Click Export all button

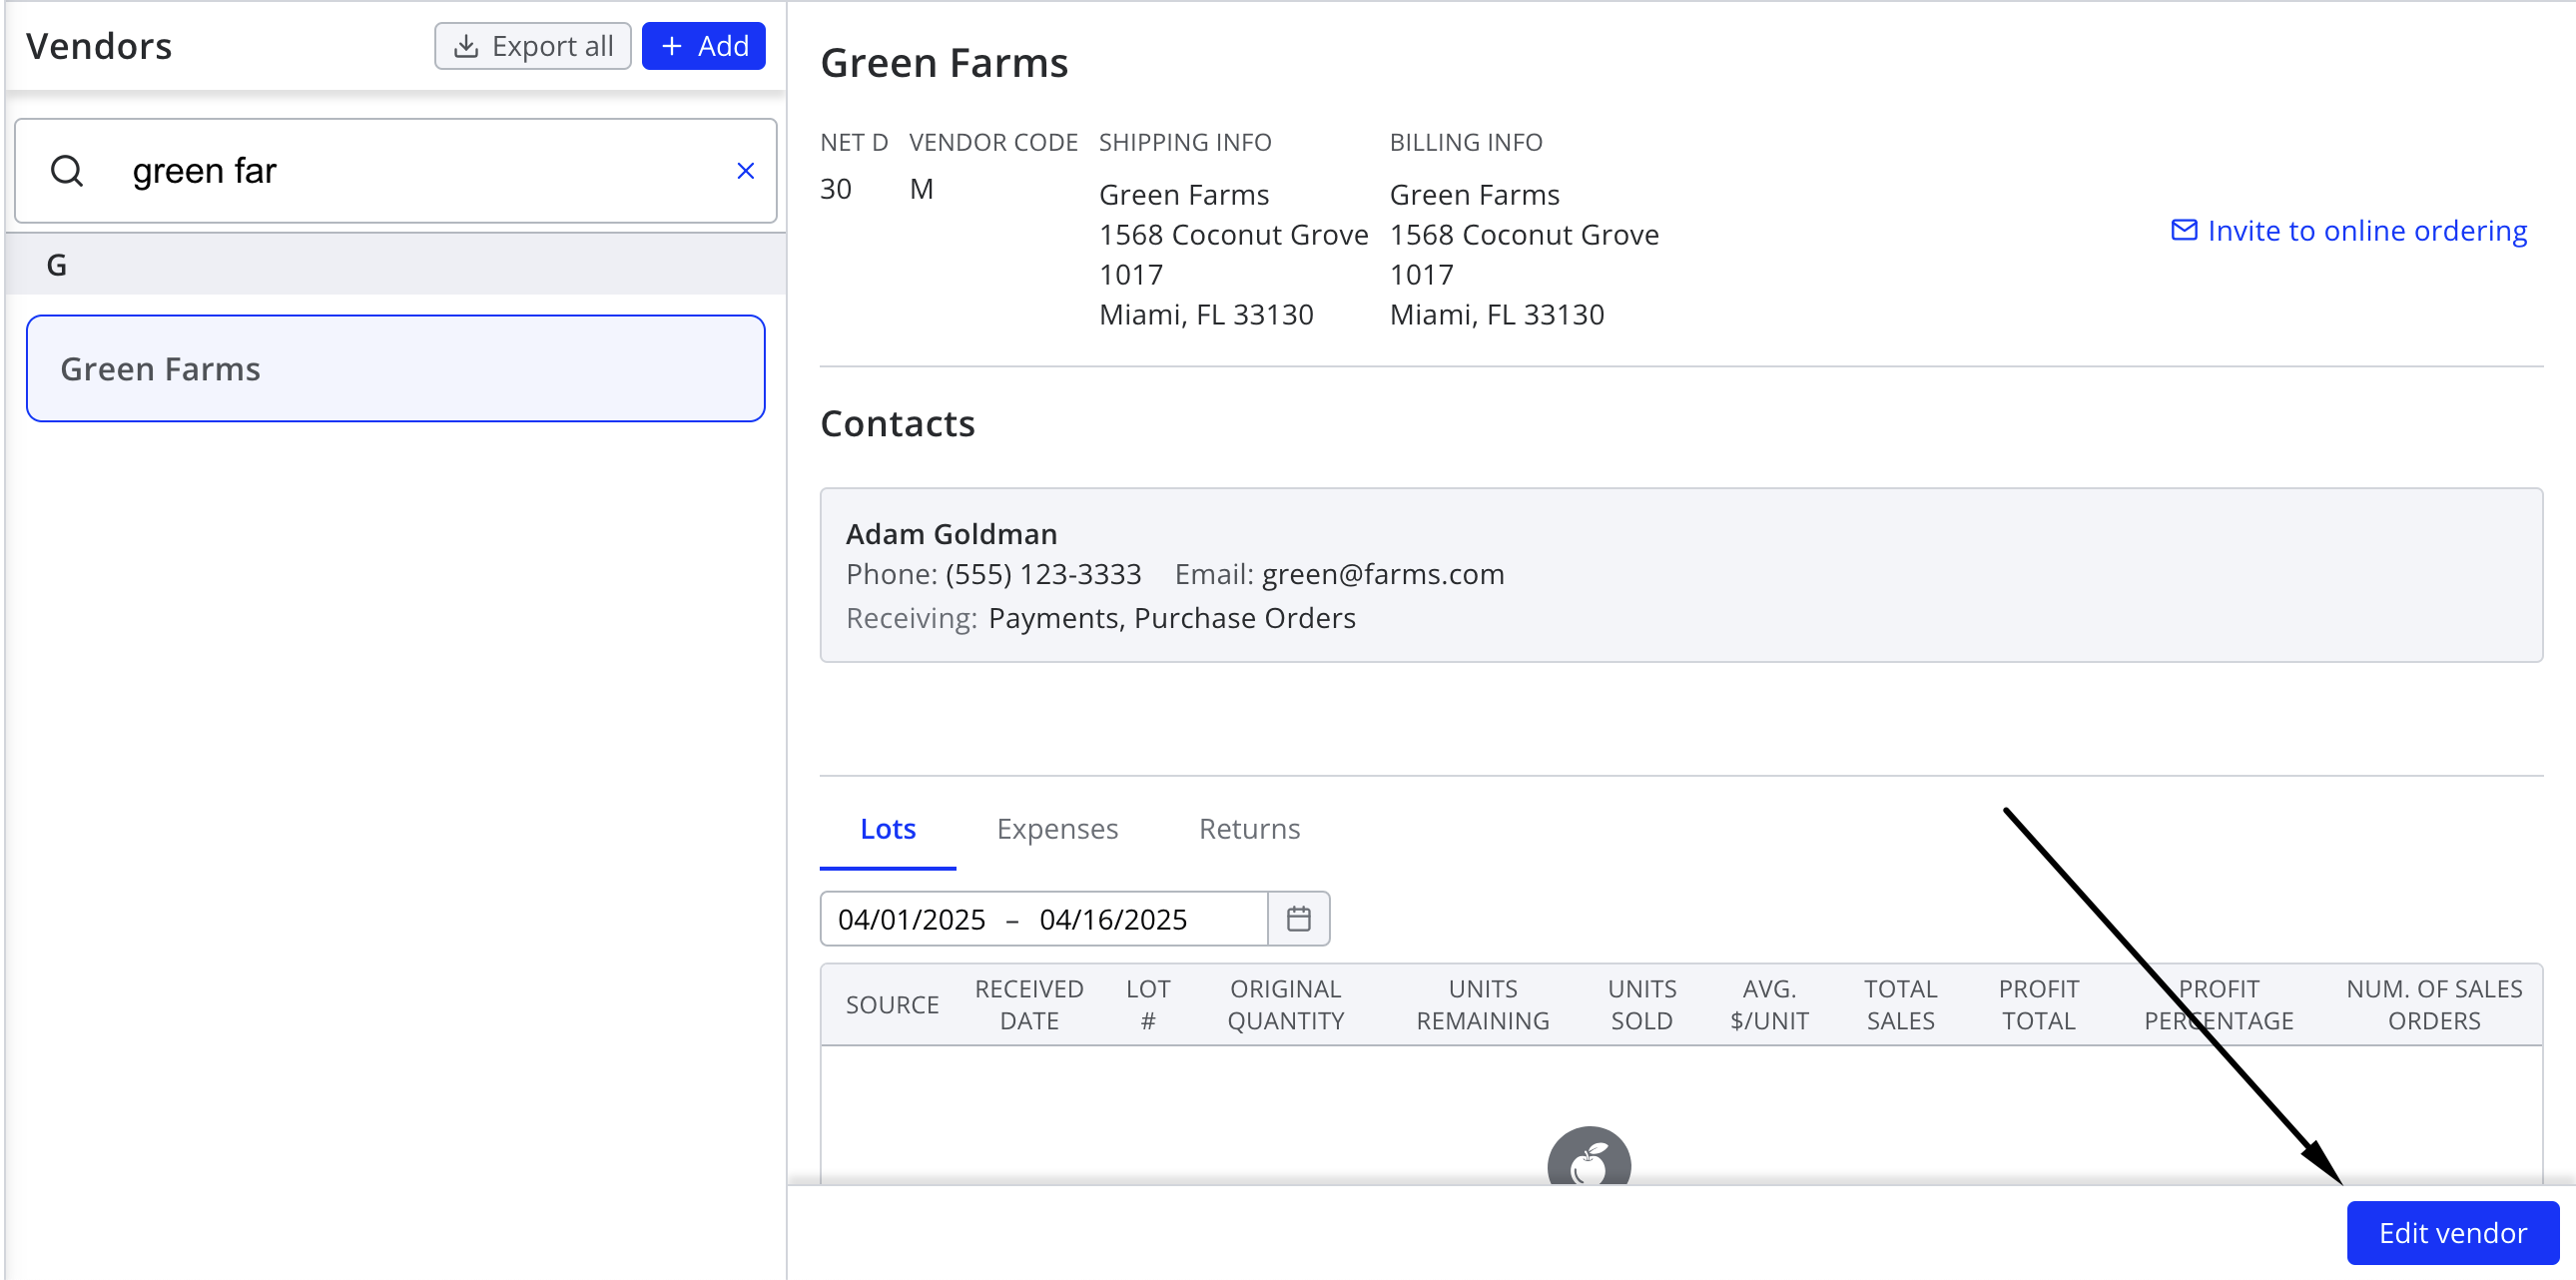pyautogui.click(x=533, y=46)
